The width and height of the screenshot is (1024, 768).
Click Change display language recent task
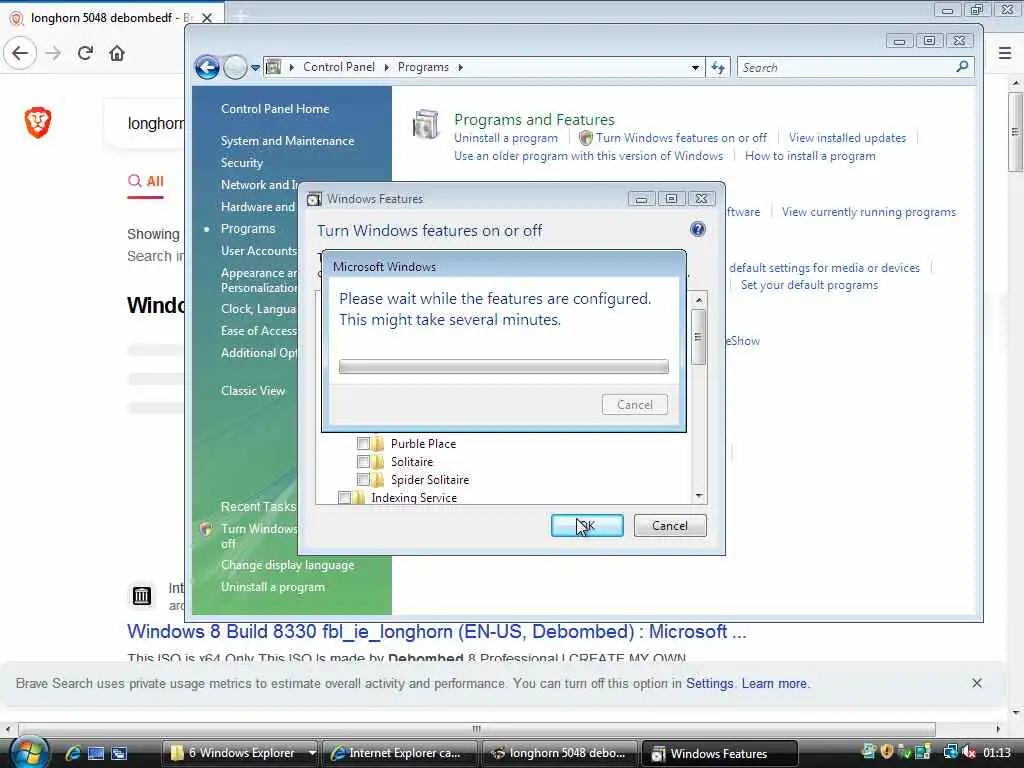click(x=287, y=565)
